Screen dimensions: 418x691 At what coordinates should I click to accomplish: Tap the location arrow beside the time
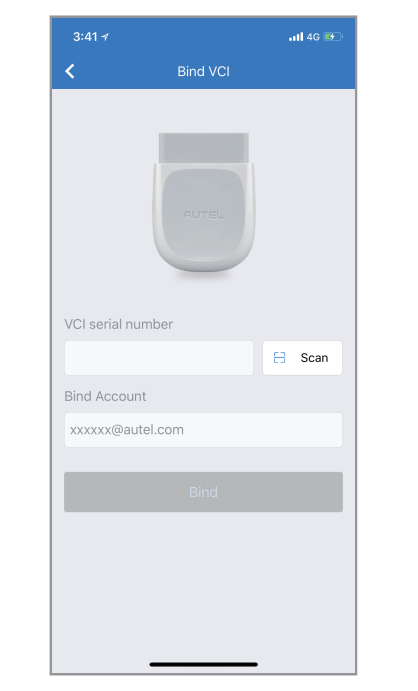pos(105,37)
